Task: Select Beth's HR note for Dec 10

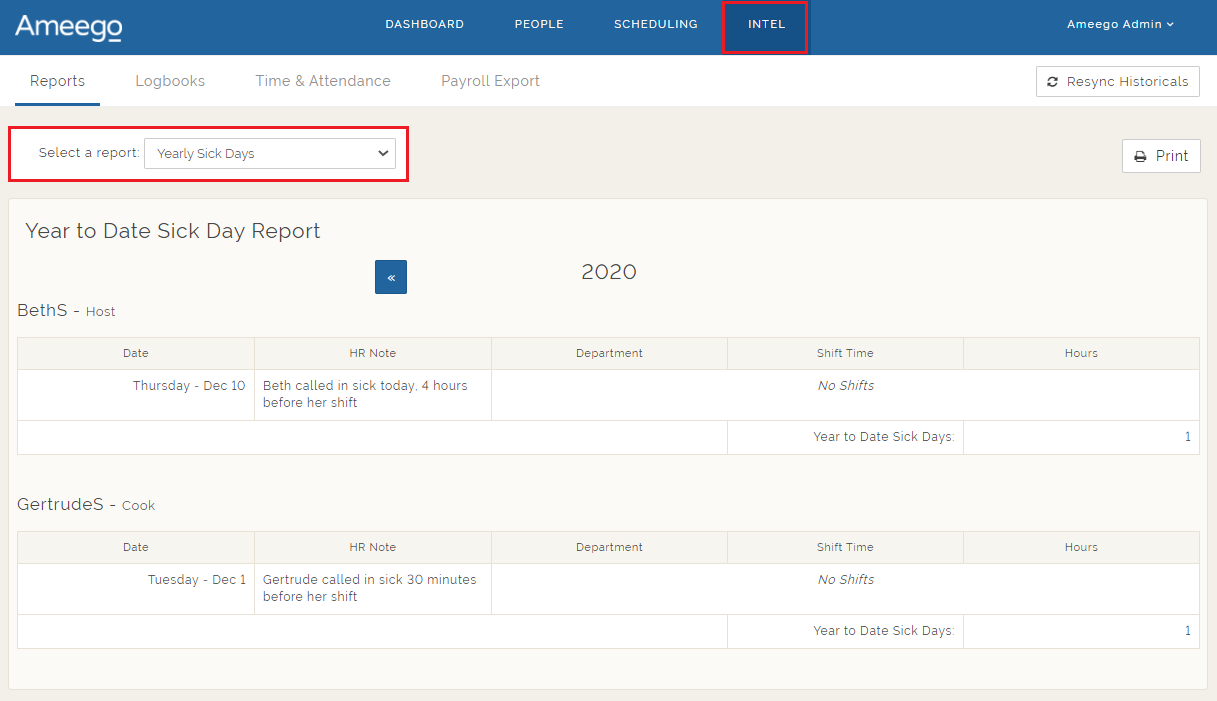Action: [x=365, y=394]
